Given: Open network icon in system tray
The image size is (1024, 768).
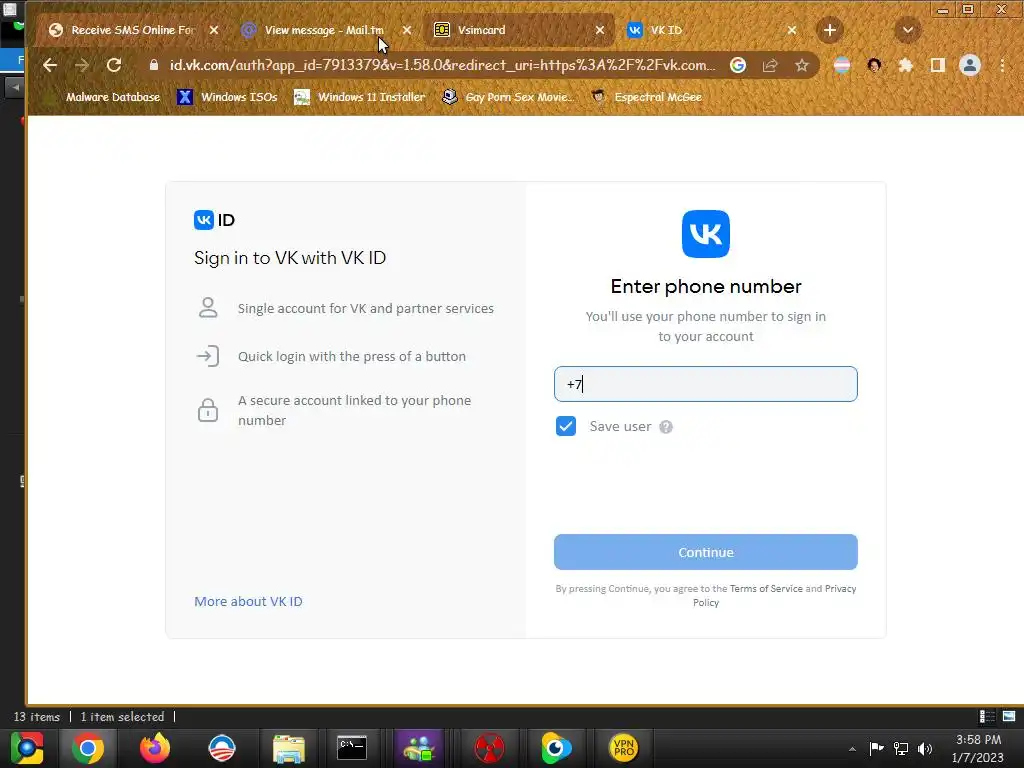Looking at the screenshot, I should tap(901, 749).
